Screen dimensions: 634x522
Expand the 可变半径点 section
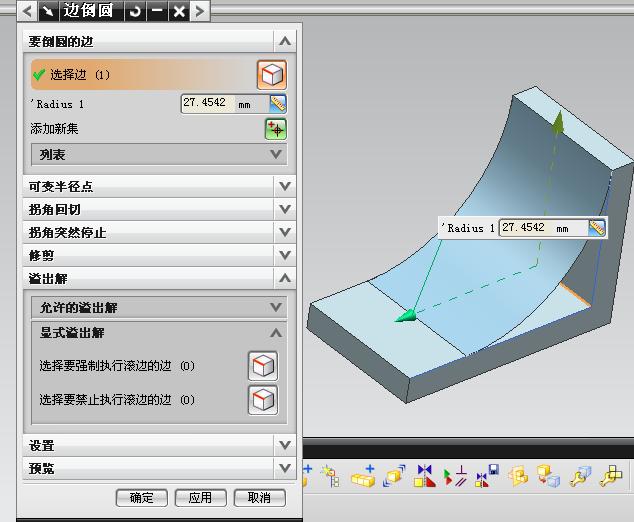285,186
